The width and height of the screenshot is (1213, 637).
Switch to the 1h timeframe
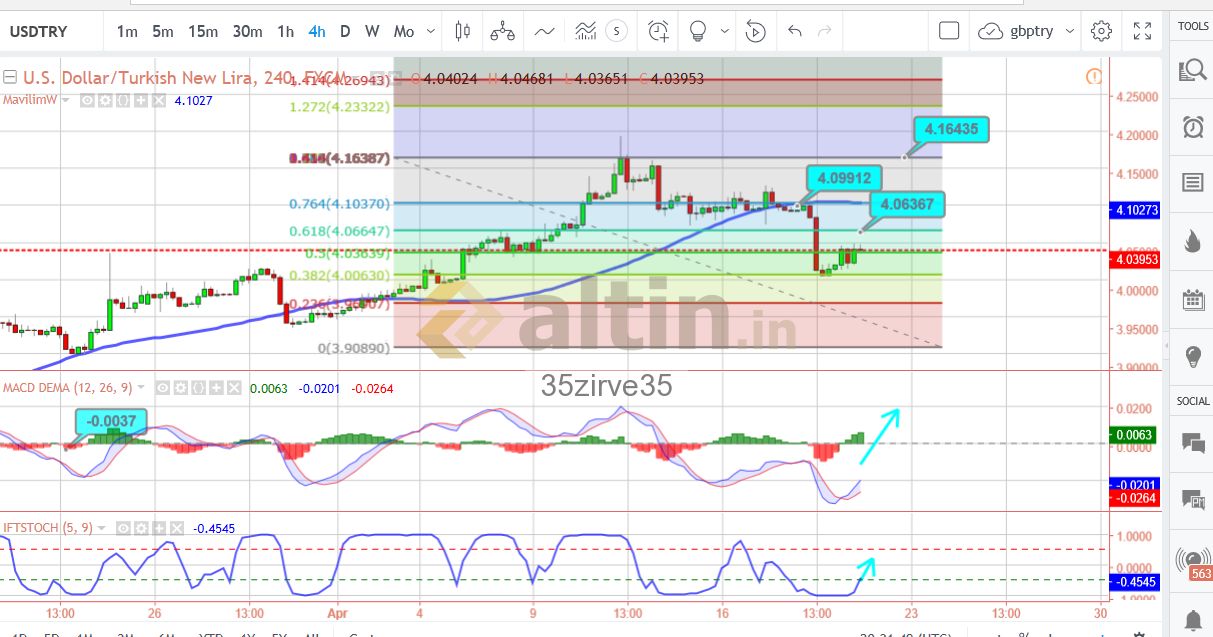(285, 31)
